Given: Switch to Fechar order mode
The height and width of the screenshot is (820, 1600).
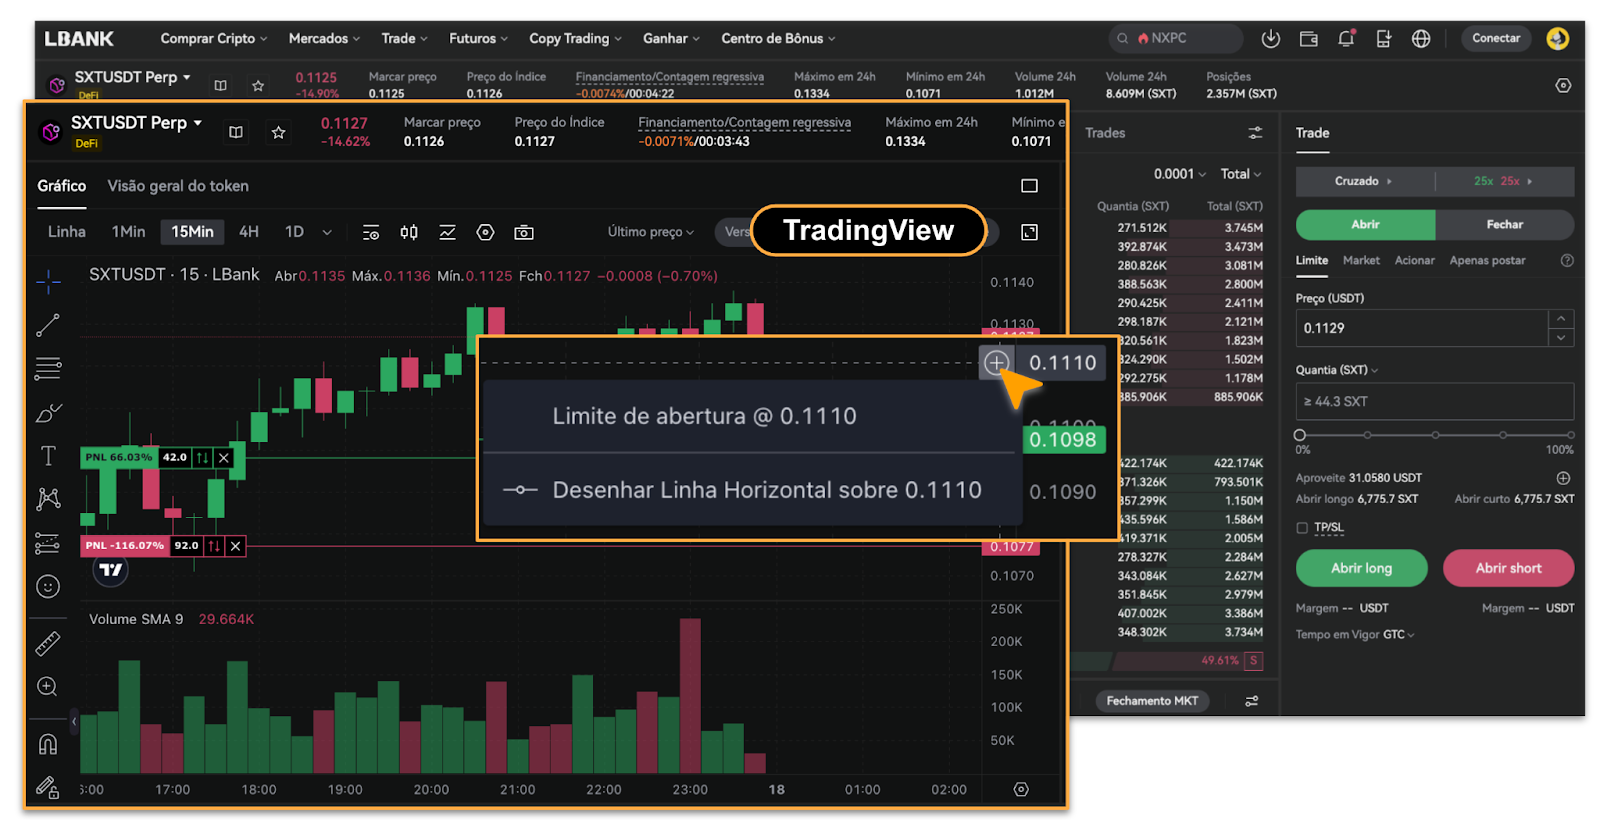Looking at the screenshot, I should (1504, 224).
